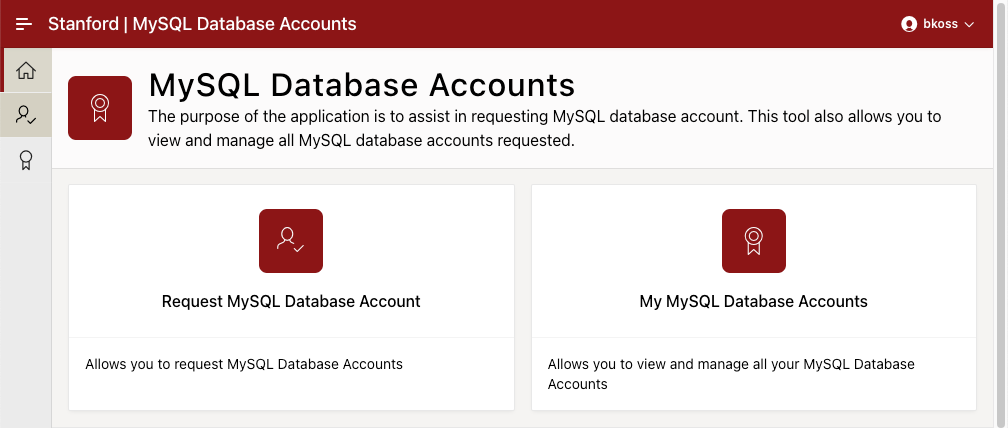Screen dimensions: 1008x428
Task: Open the Home page from the sidebar
Action: click(26, 70)
